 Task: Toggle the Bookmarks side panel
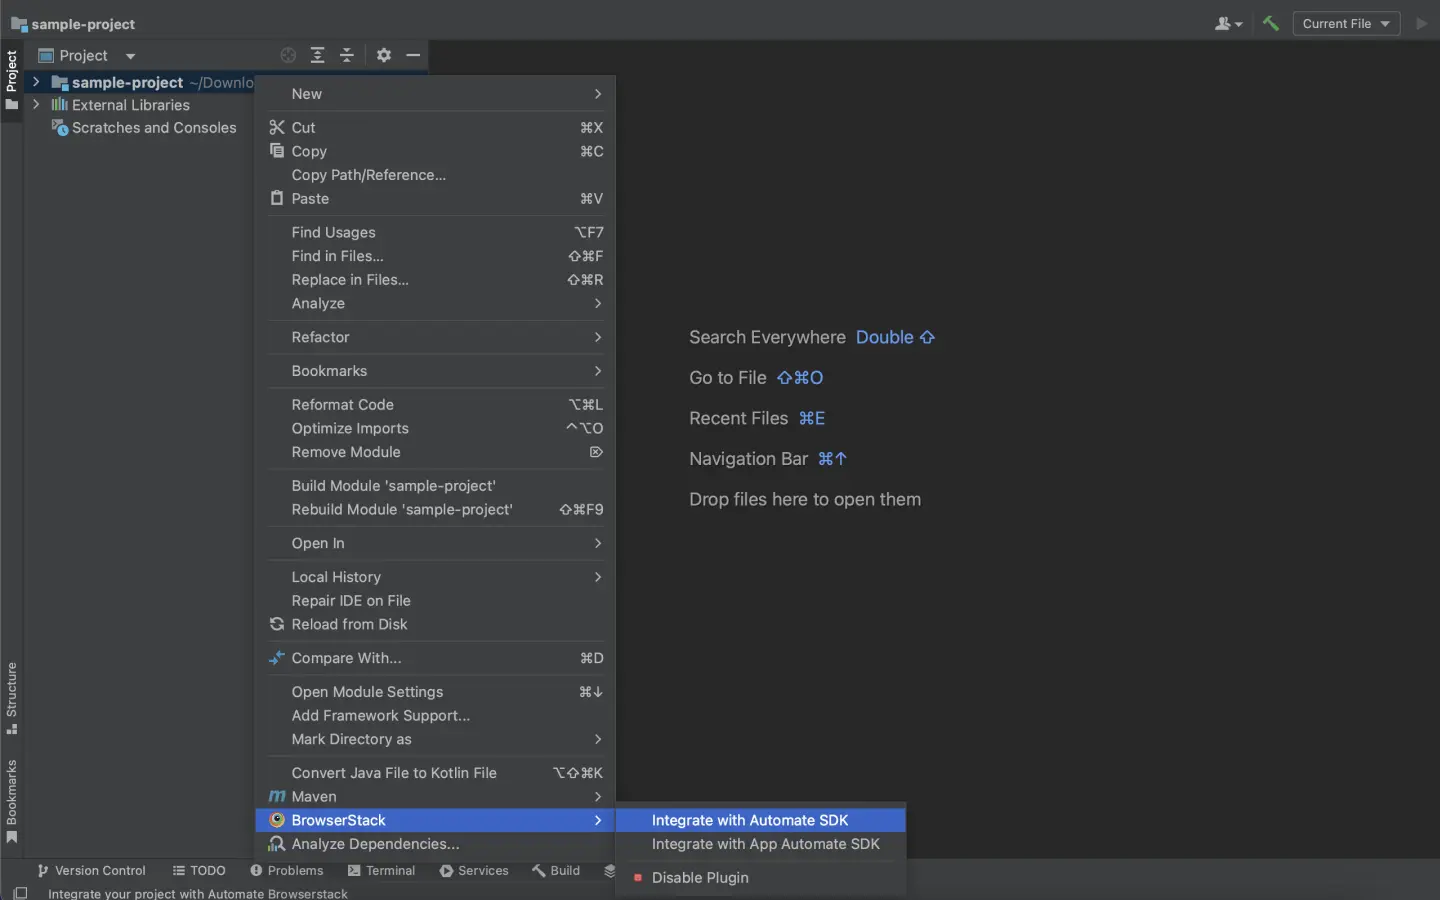click(12, 800)
